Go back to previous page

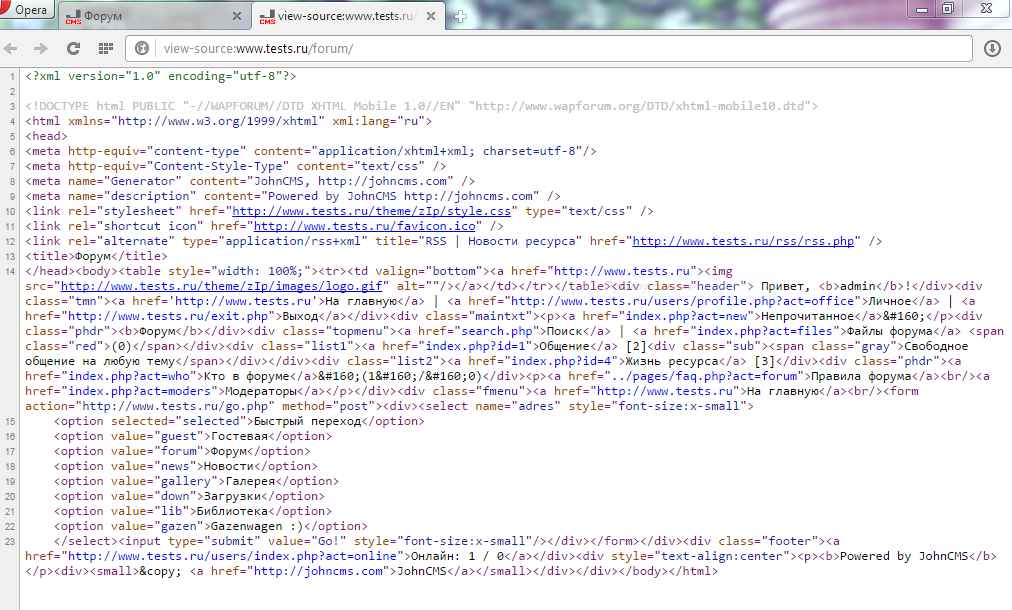tap(11, 48)
